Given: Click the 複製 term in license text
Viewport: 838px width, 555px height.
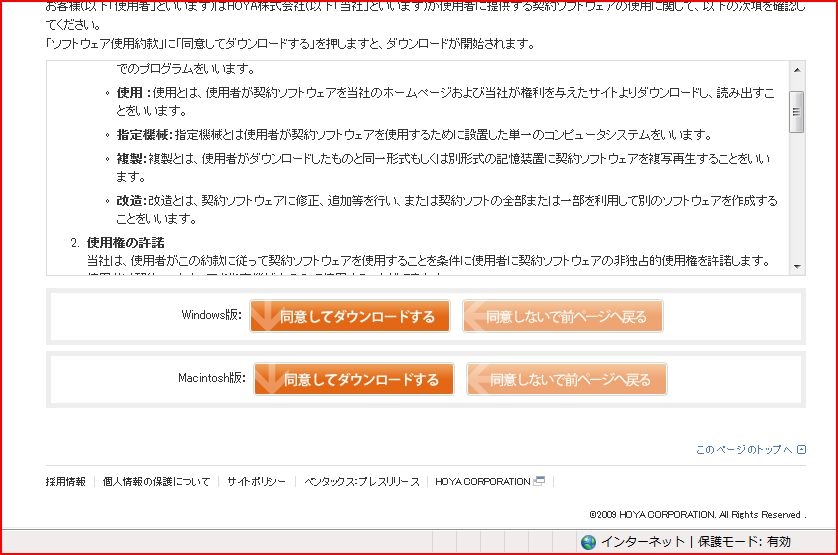Looking at the screenshot, I should pos(130,159).
